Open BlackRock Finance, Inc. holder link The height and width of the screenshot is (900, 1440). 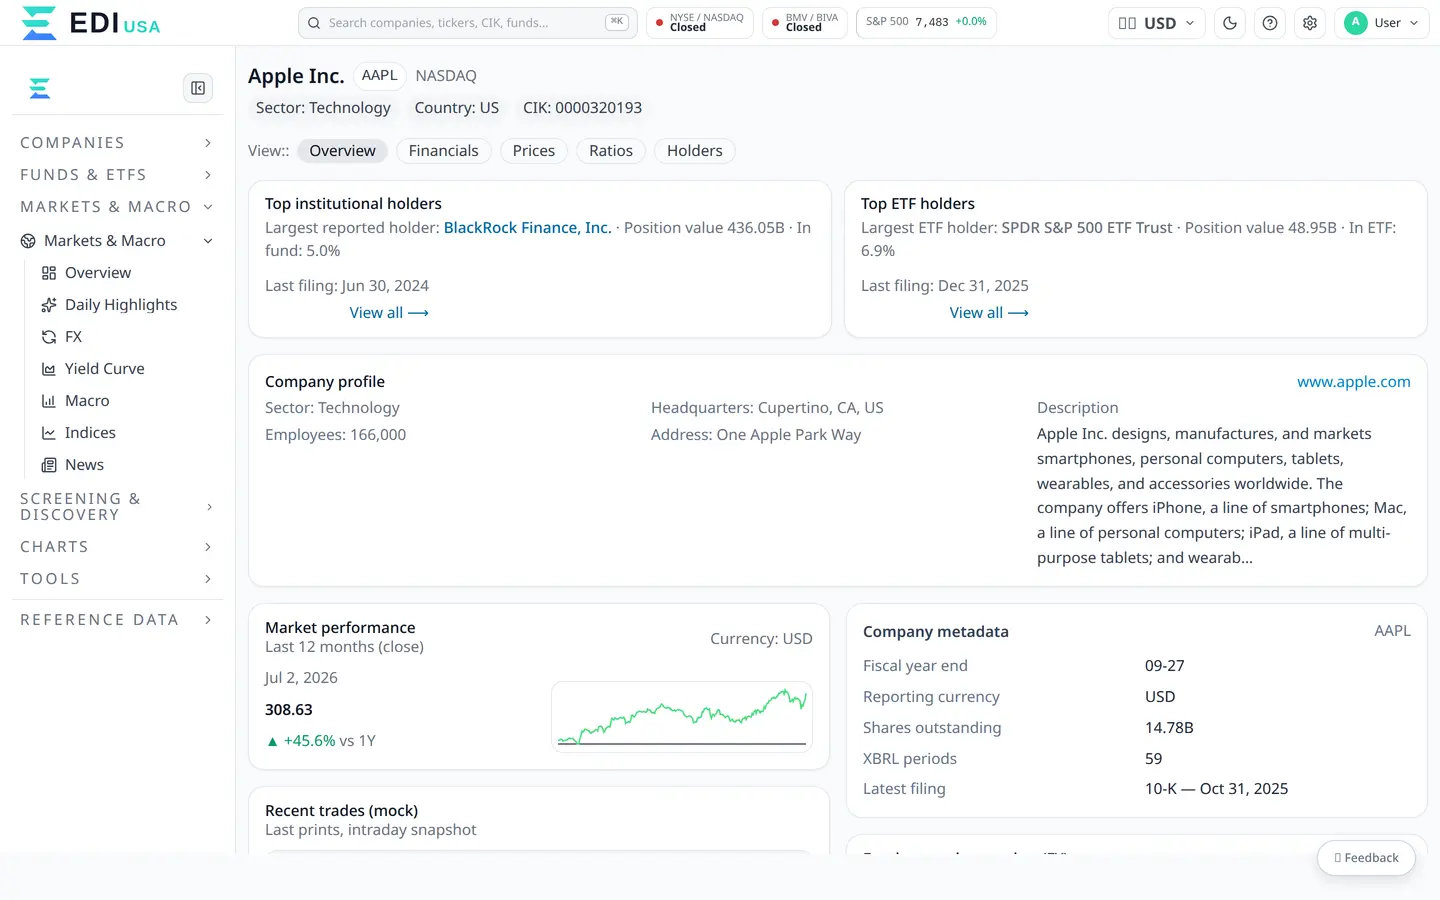pyautogui.click(x=528, y=228)
